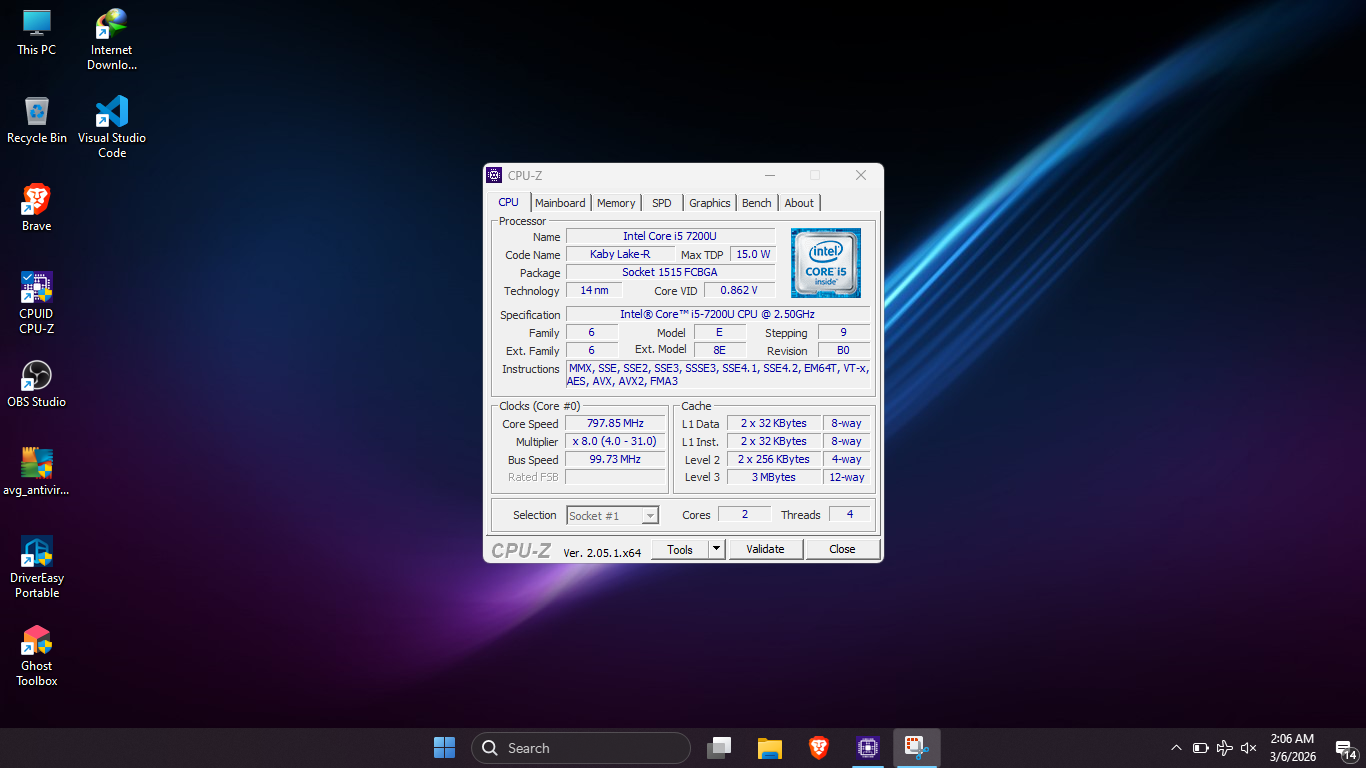Select avg_antivirus installer desktop icon
Screen dimensions: 1366x768
tap(37, 472)
